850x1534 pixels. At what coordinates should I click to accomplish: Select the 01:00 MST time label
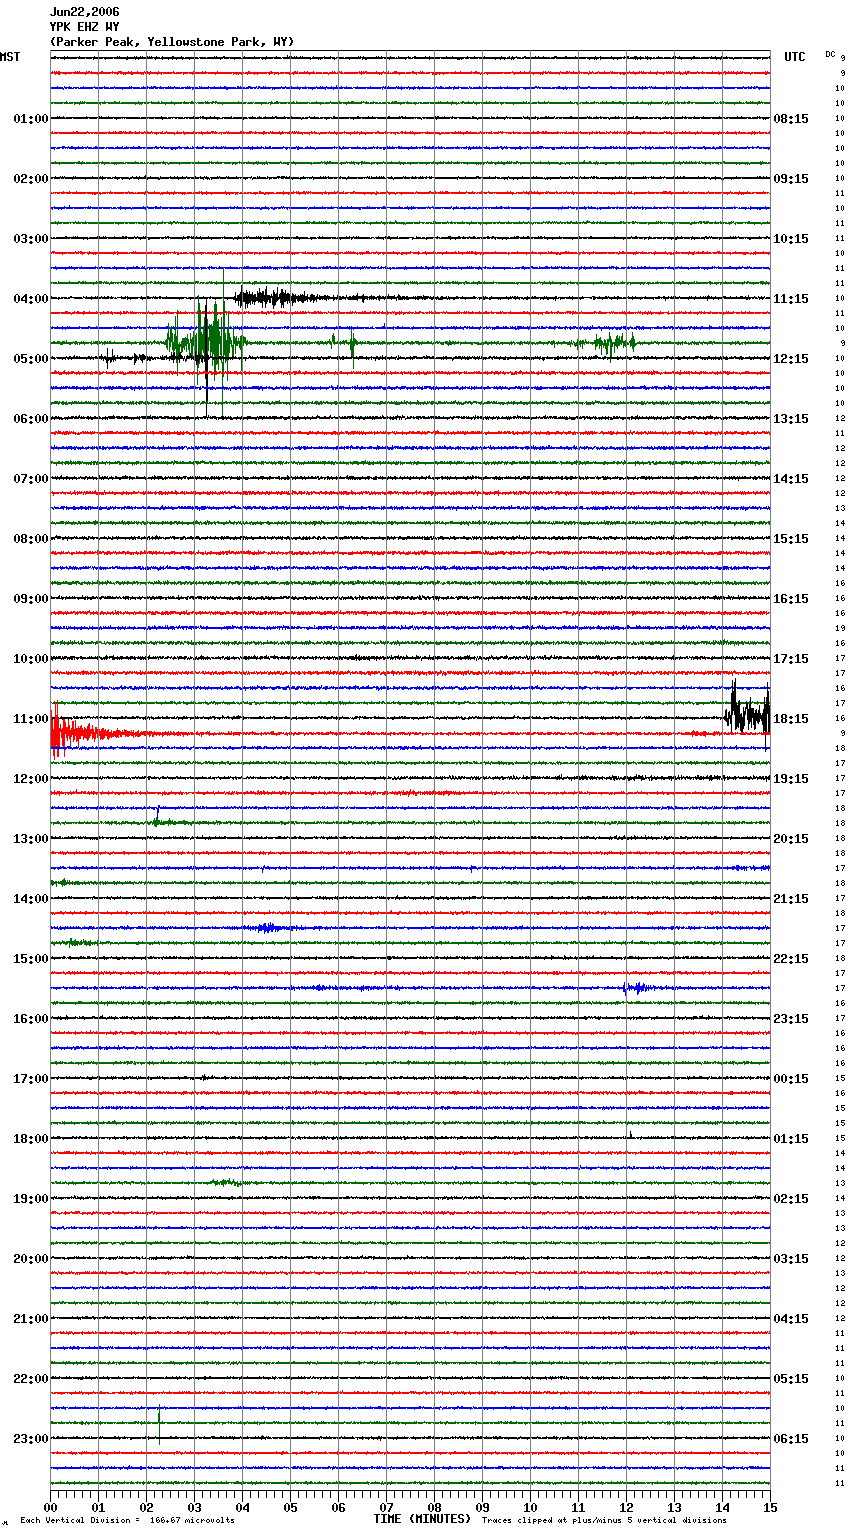tap(31, 119)
